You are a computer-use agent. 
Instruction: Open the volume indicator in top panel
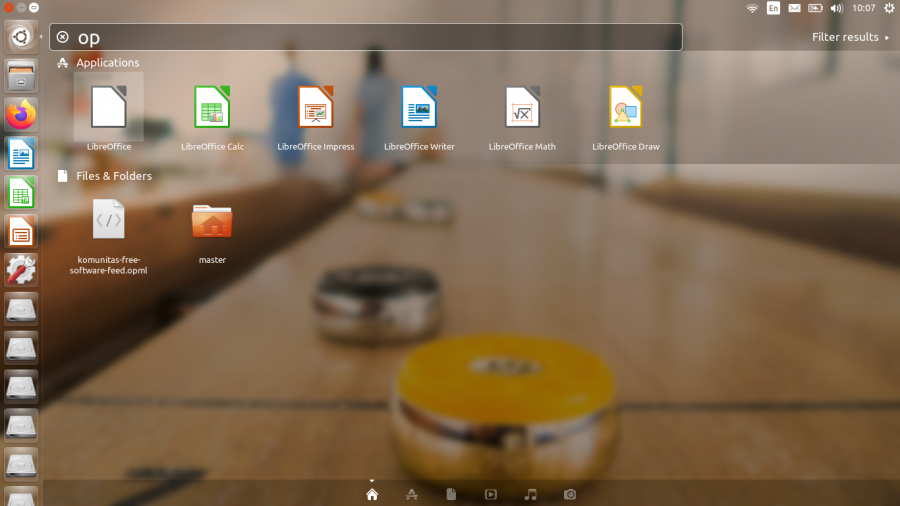click(836, 8)
